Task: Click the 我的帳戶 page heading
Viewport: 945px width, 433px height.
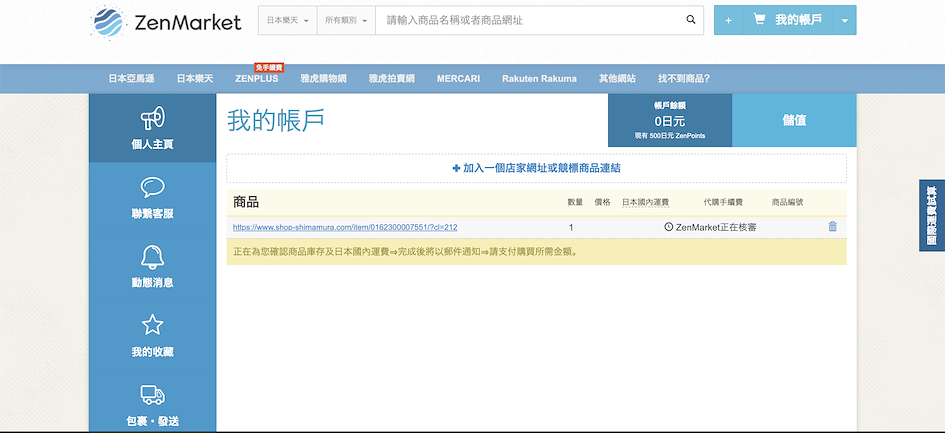Action: (x=276, y=121)
